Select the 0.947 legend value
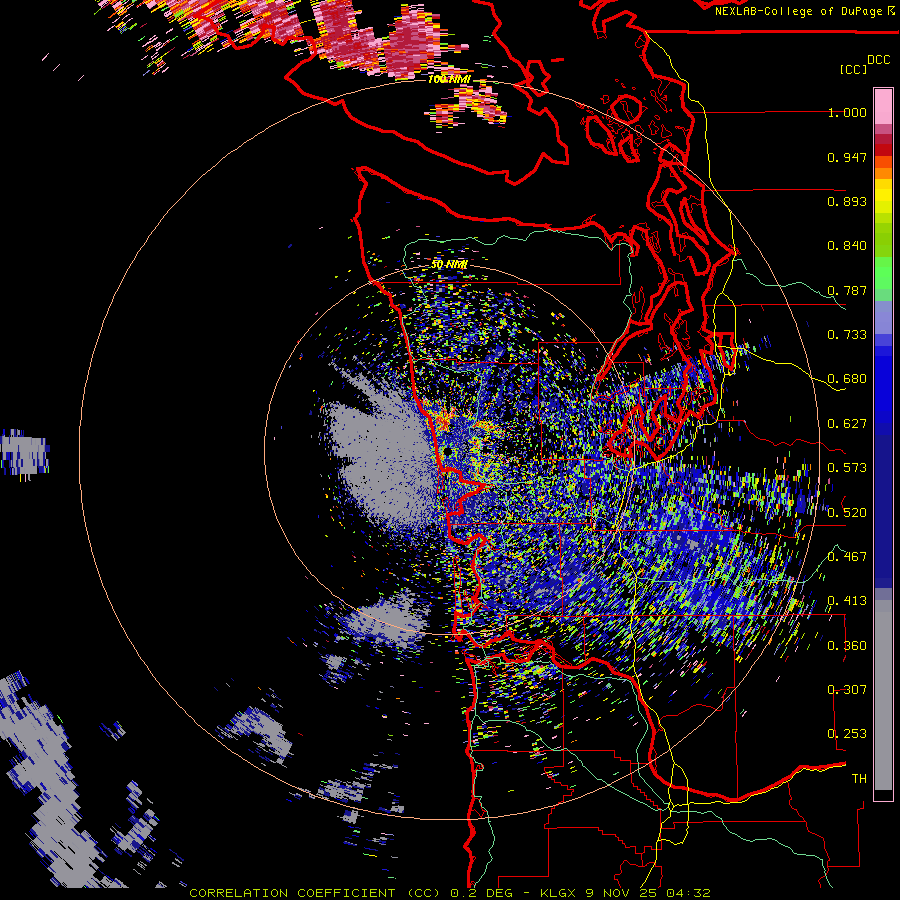The width and height of the screenshot is (900, 900). pos(847,157)
